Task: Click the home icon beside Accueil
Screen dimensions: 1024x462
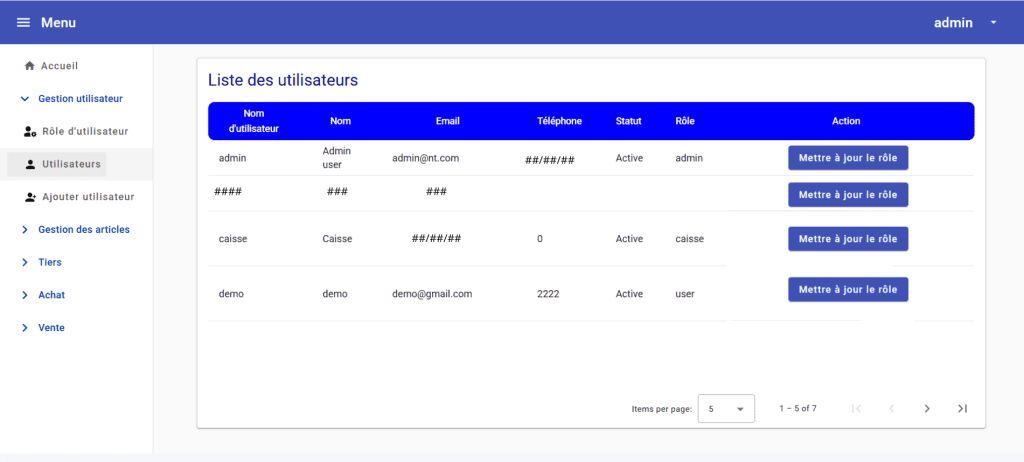Action: (29, 66)
